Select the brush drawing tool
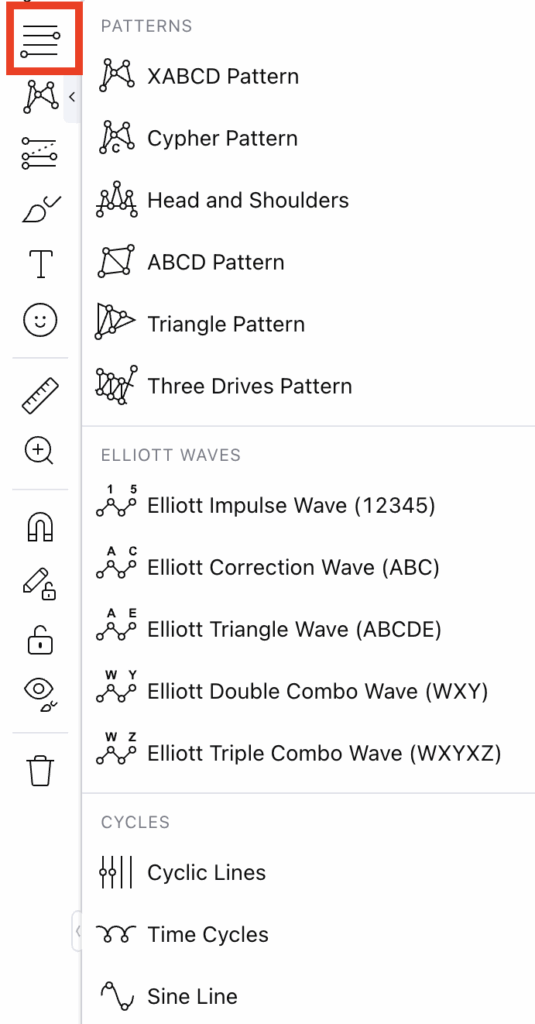The height and width of the screenshot is (1024, 535). tap(41, 209)
